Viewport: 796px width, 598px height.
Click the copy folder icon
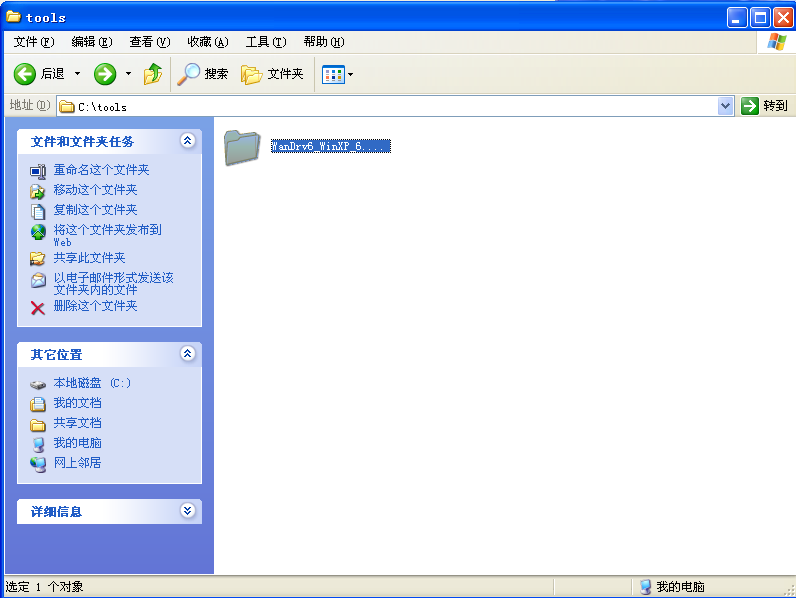point(38,211)
